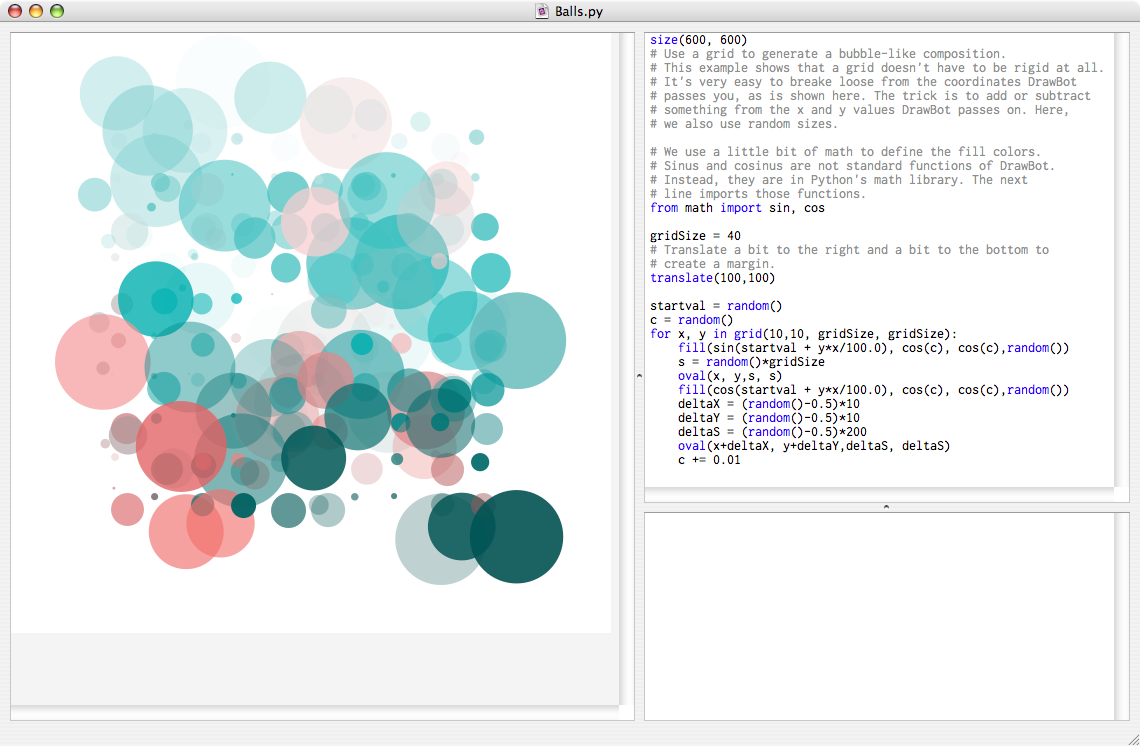1140x746 pixels.
Task: Click the canvas view's horizontal scrollbar
Action: pyautogui.click(x=315, y=713)
